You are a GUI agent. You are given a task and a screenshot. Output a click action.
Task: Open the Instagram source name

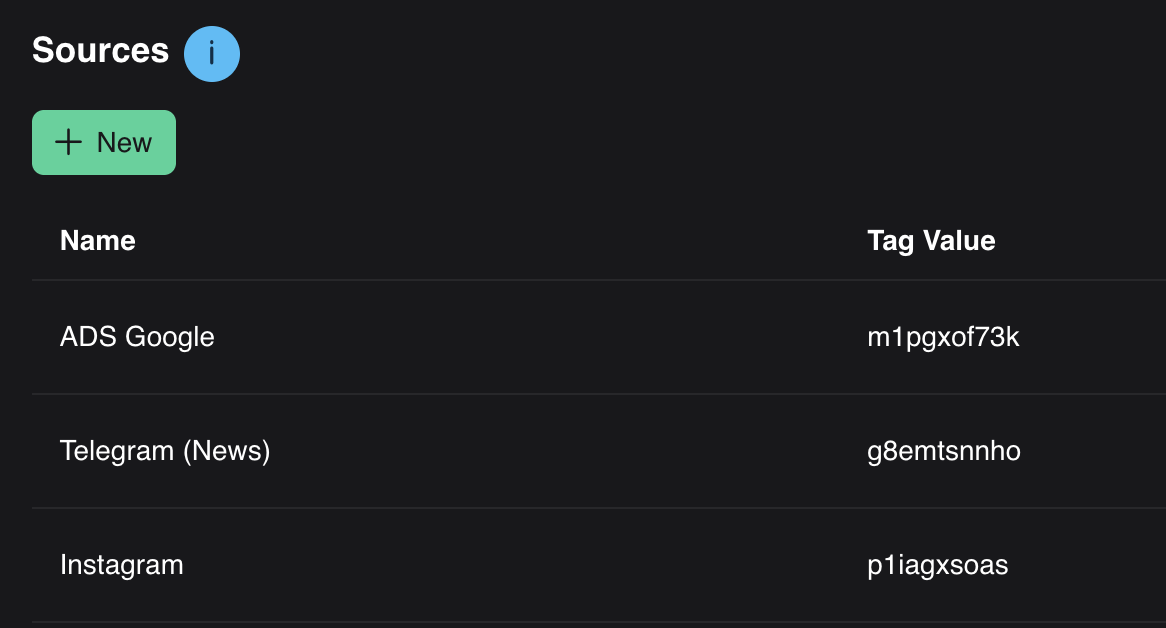[x=122, y=565]
